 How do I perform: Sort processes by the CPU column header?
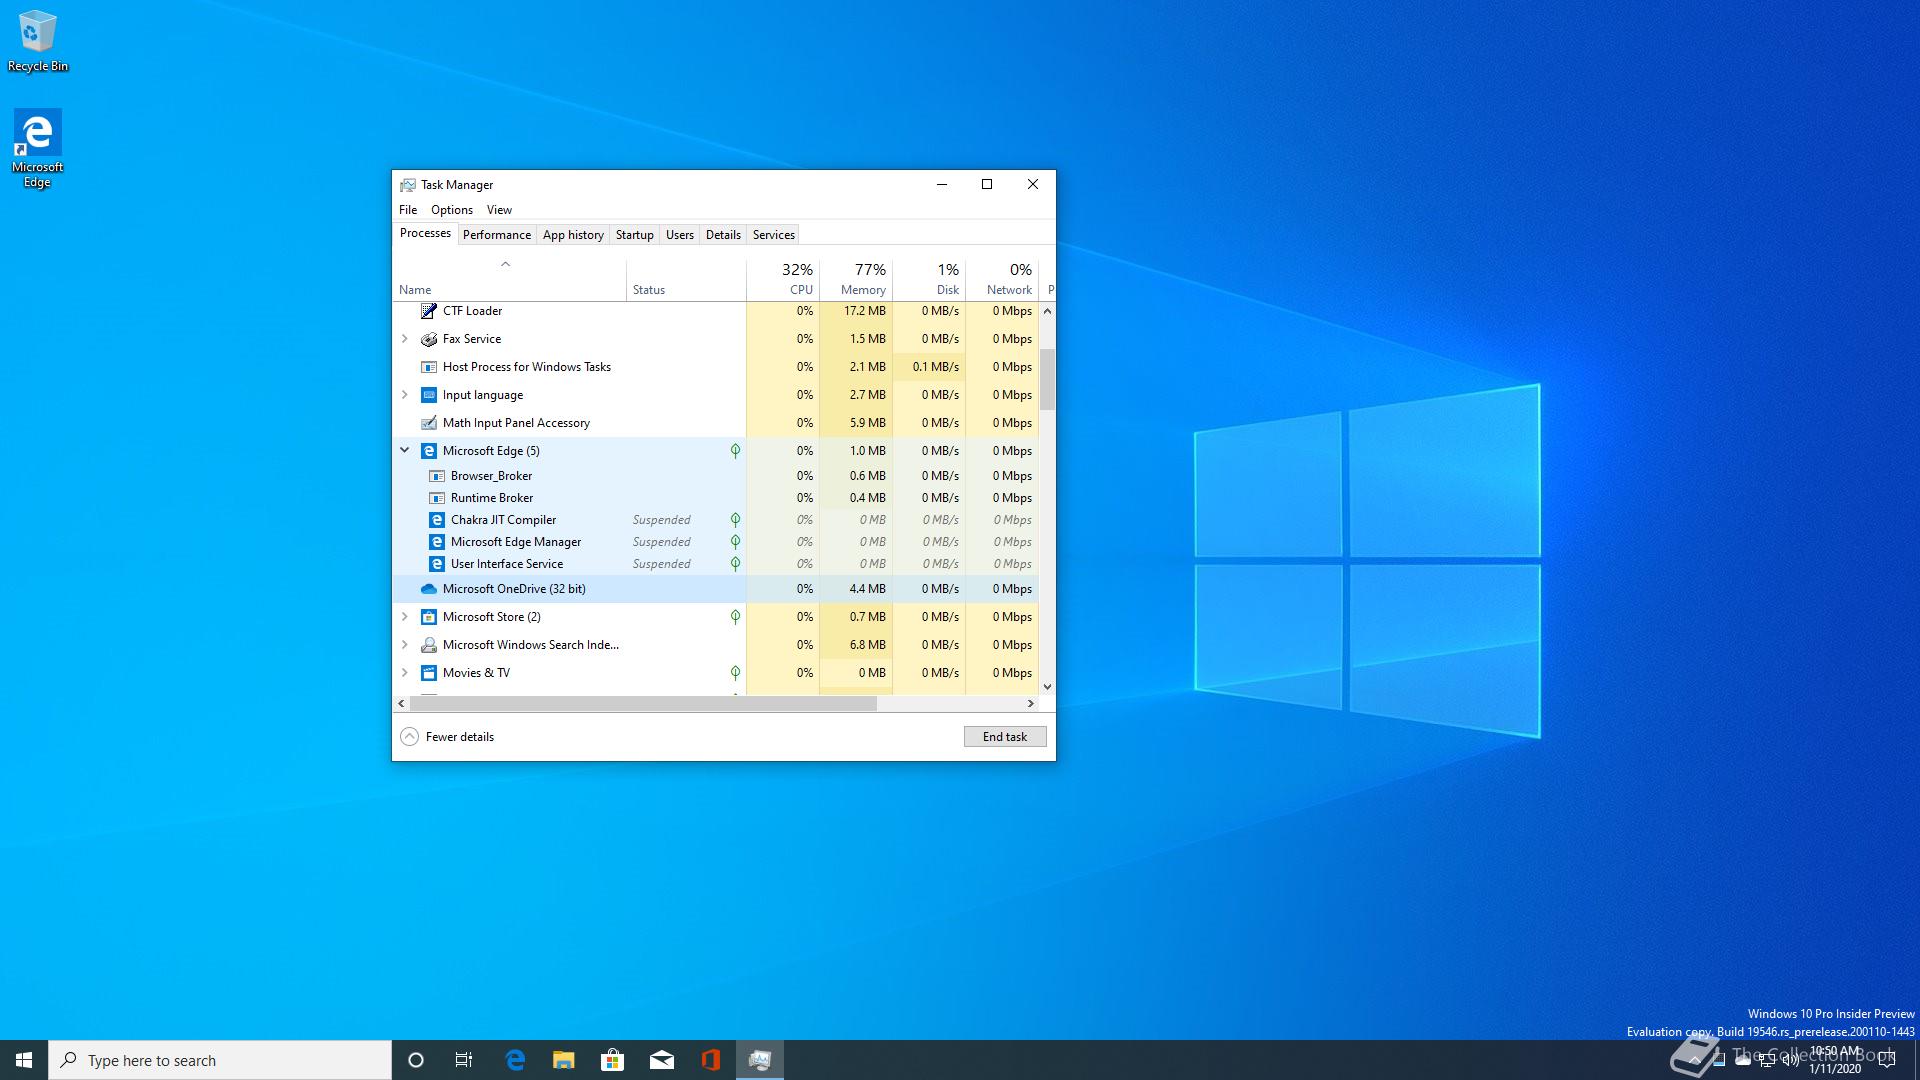pyautogui.click(x=783, y=280)
